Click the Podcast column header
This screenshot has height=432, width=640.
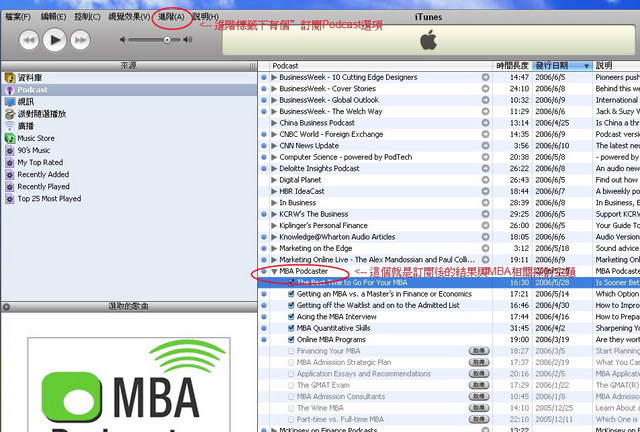click(x=381, y=66)
